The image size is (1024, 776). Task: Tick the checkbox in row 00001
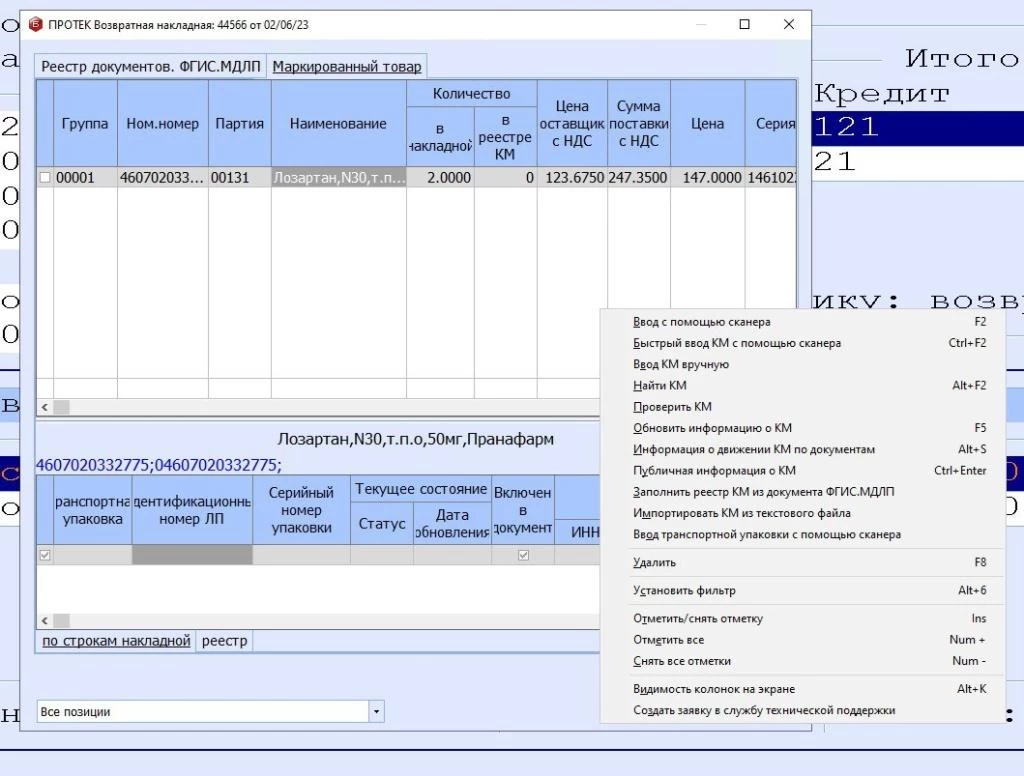click(x=45, y=177)
